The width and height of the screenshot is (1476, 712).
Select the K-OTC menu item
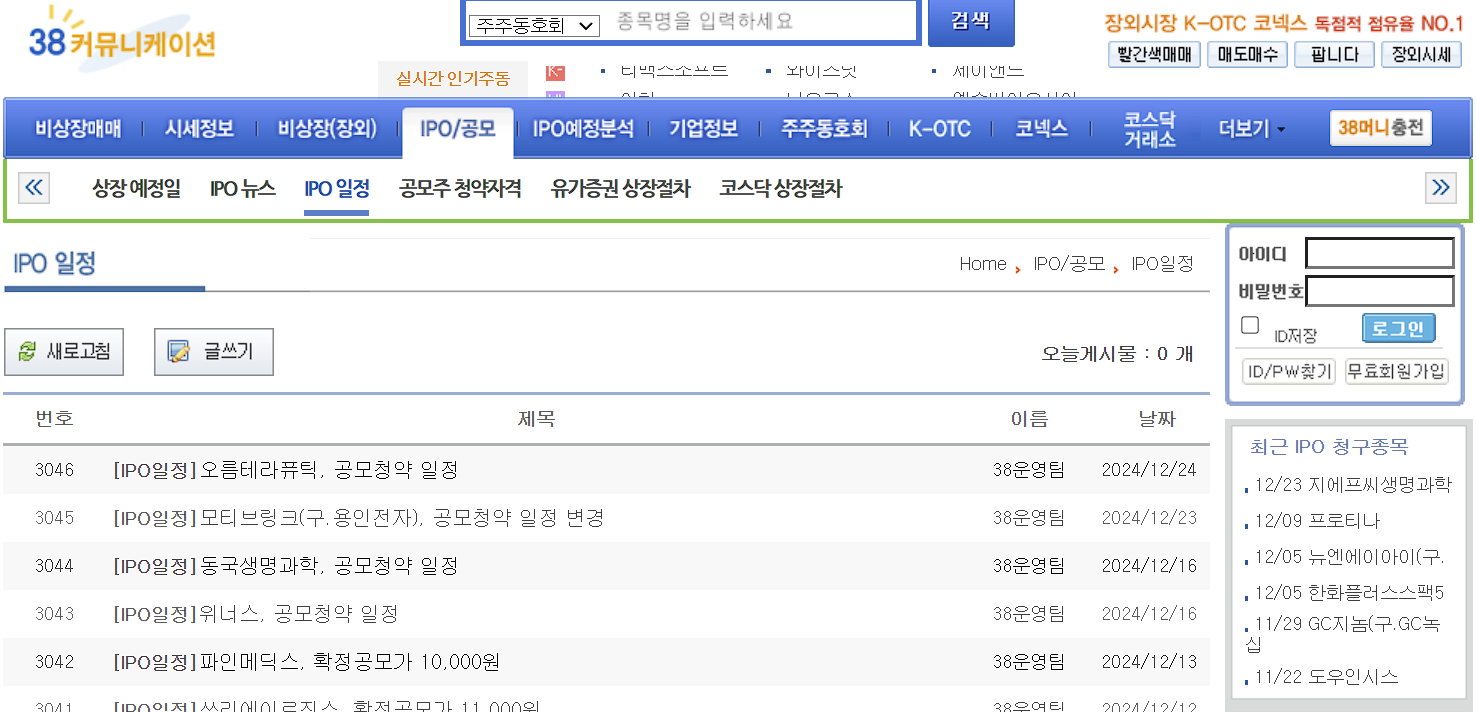point(938,128)
